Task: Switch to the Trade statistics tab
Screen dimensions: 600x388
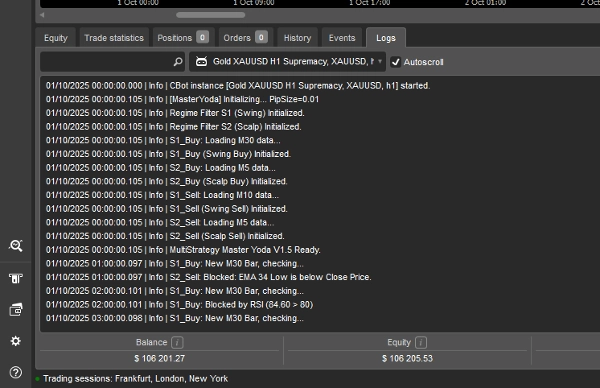Action: (114, 38)
